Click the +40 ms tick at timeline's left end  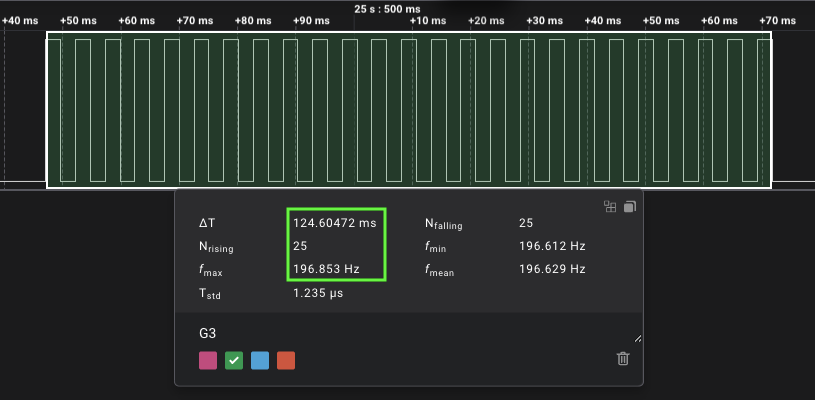click(x=19, y=20)
